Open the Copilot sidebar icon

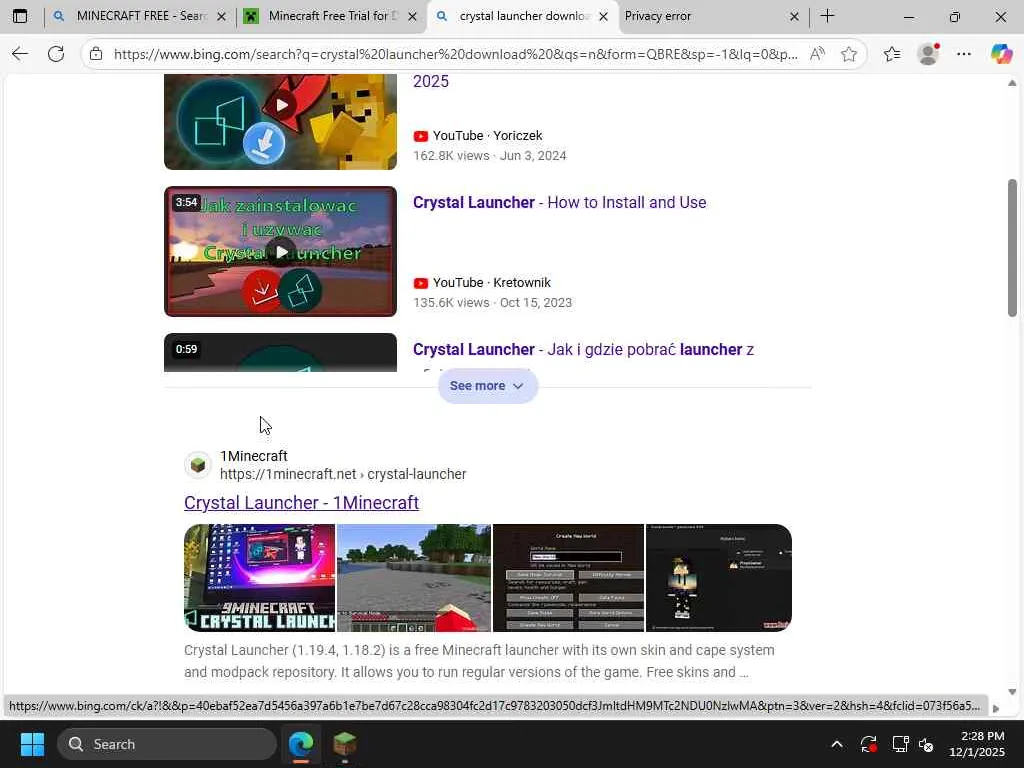(x=1001, y=54)
